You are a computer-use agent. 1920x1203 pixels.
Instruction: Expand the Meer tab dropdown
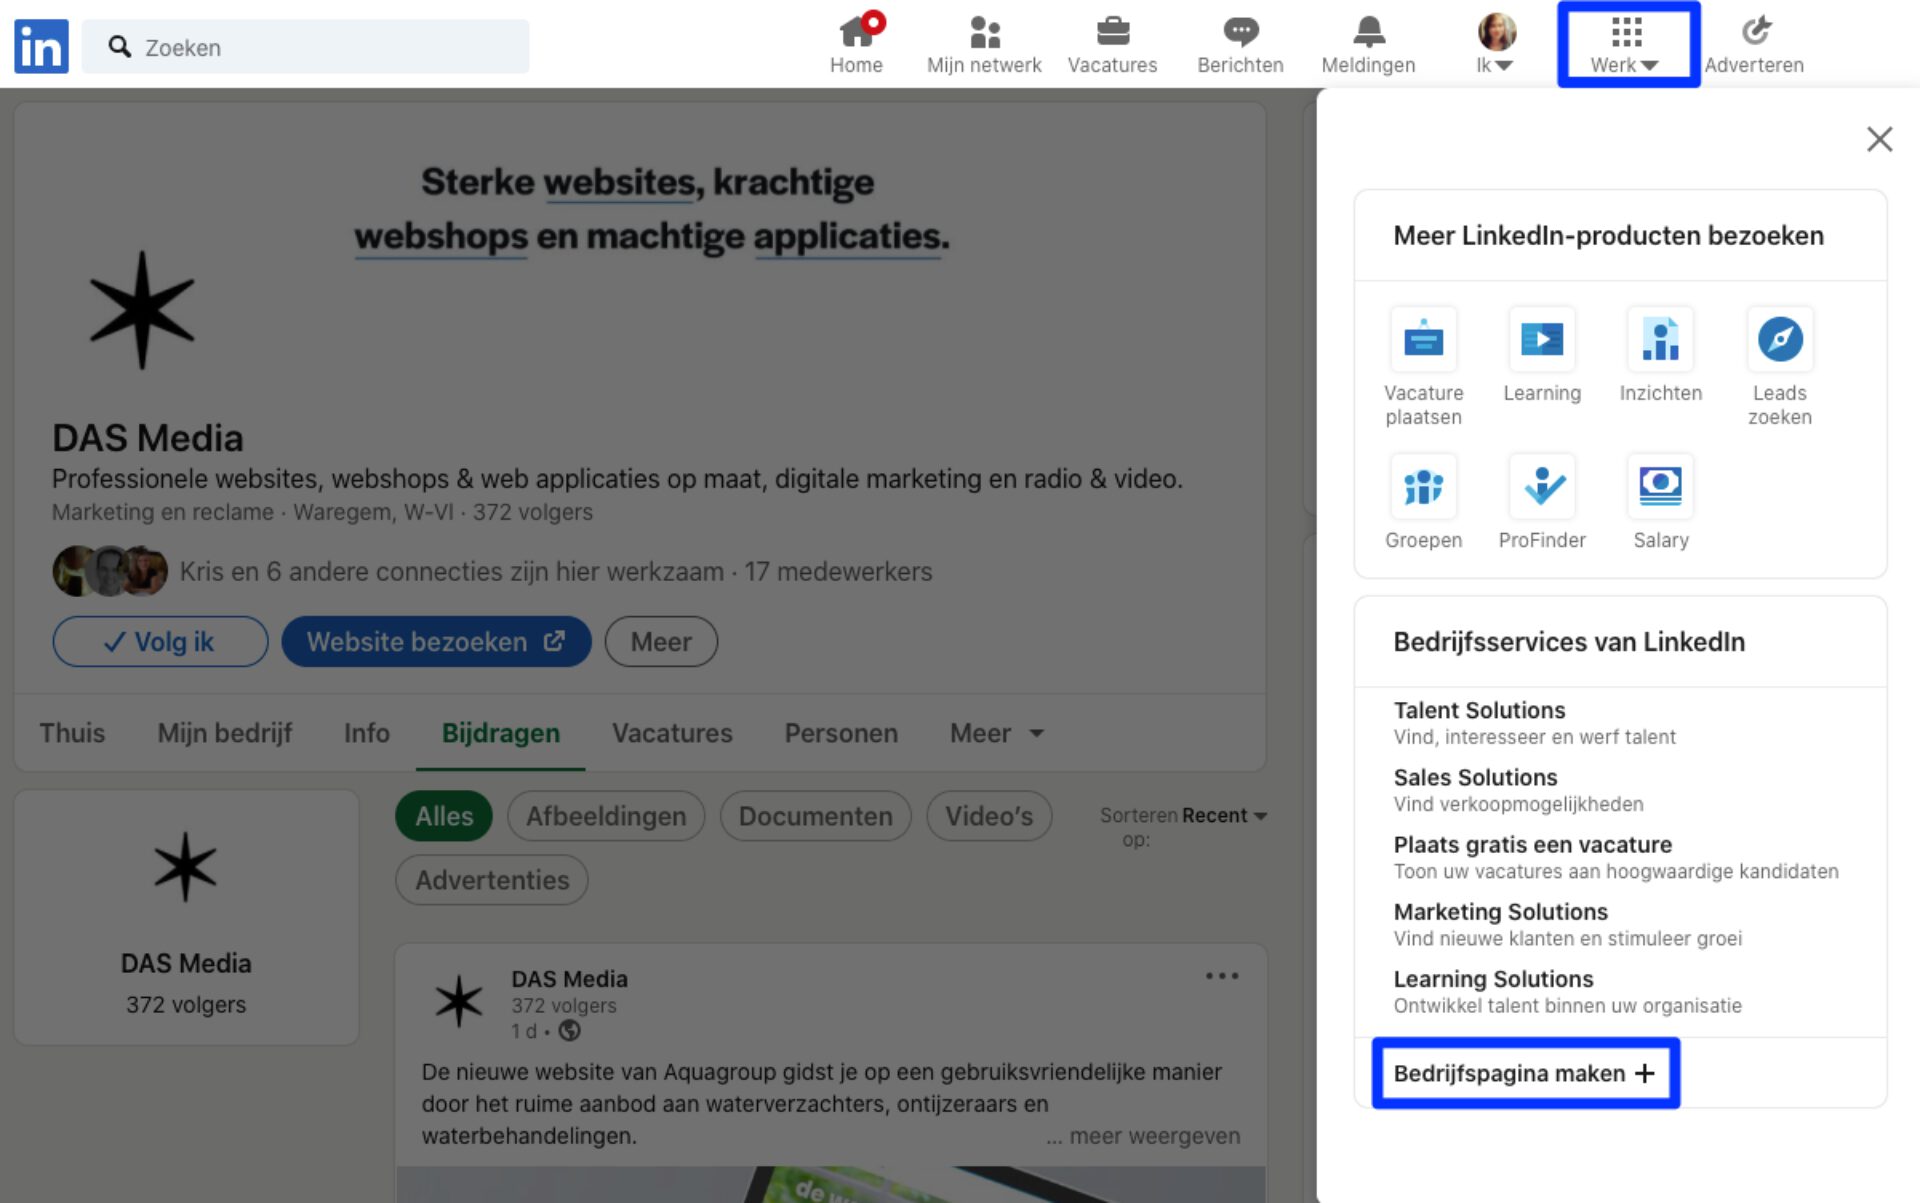pyautogui.click(x=997, y=733)
